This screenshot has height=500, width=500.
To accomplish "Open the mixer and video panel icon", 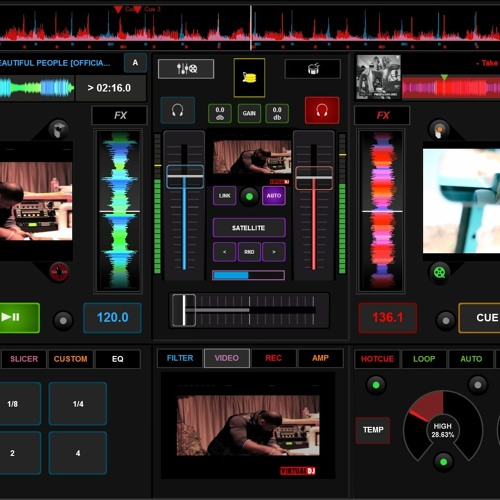I will click(186, 69).
